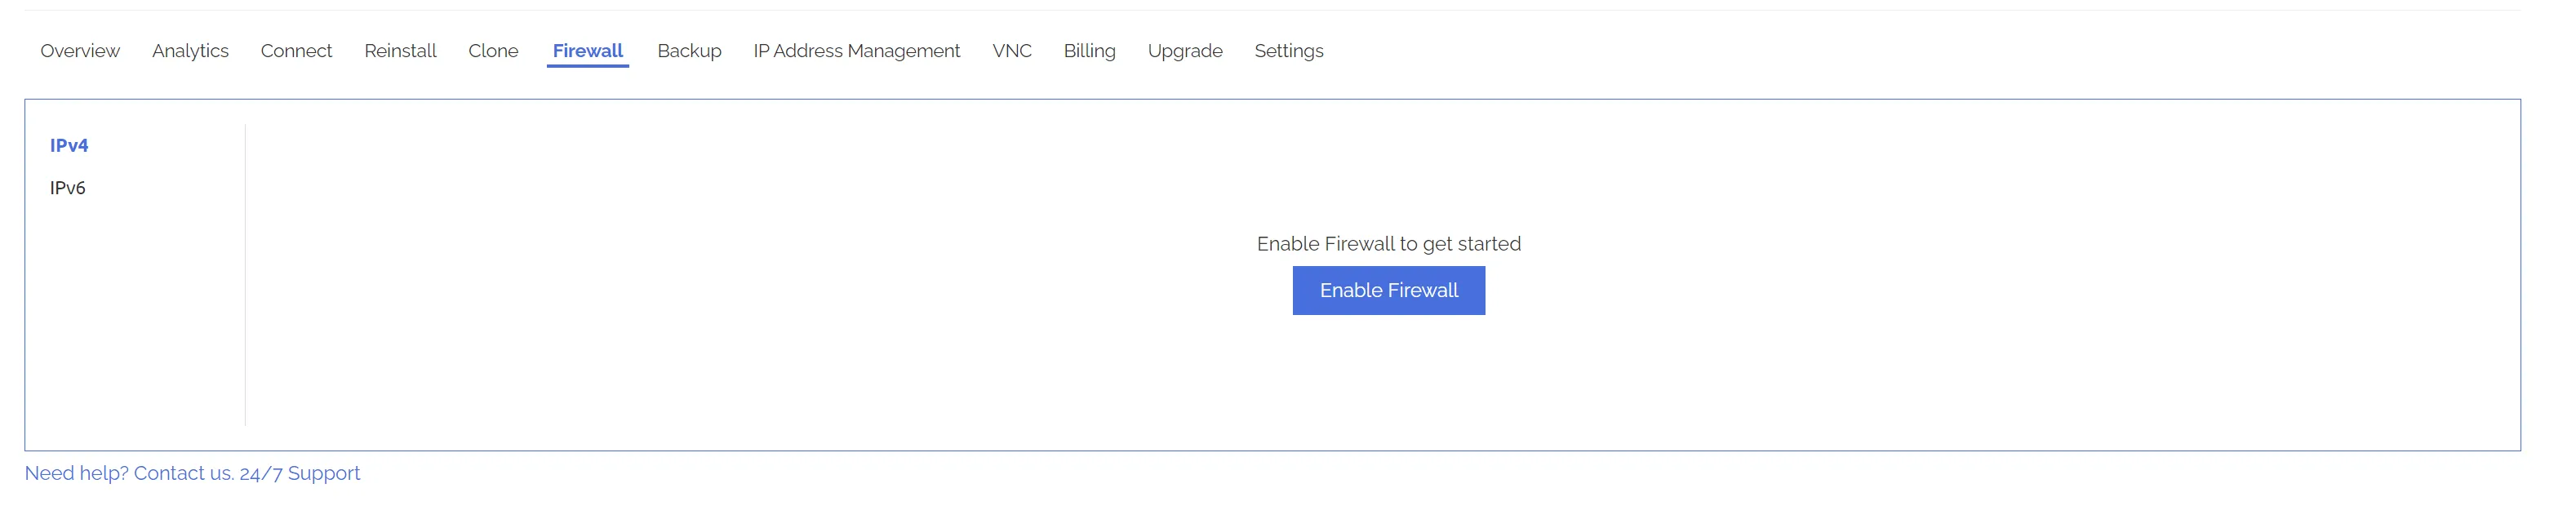Switch to the Analytics tab
Image resolution: width=2576 pixels, height=506 pixels.
point(190,51)
